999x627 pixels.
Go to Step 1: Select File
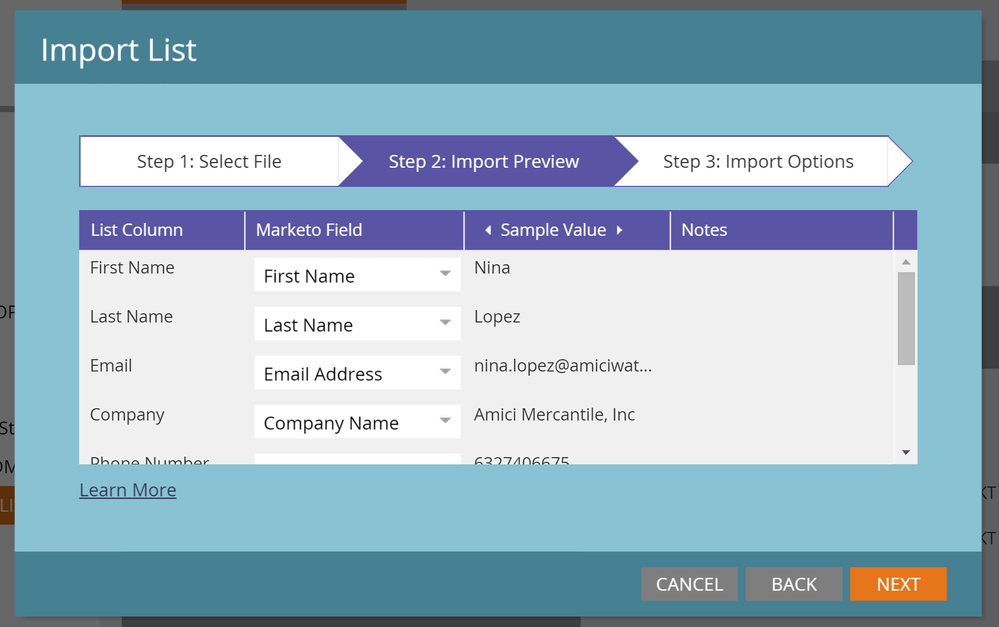209,162
